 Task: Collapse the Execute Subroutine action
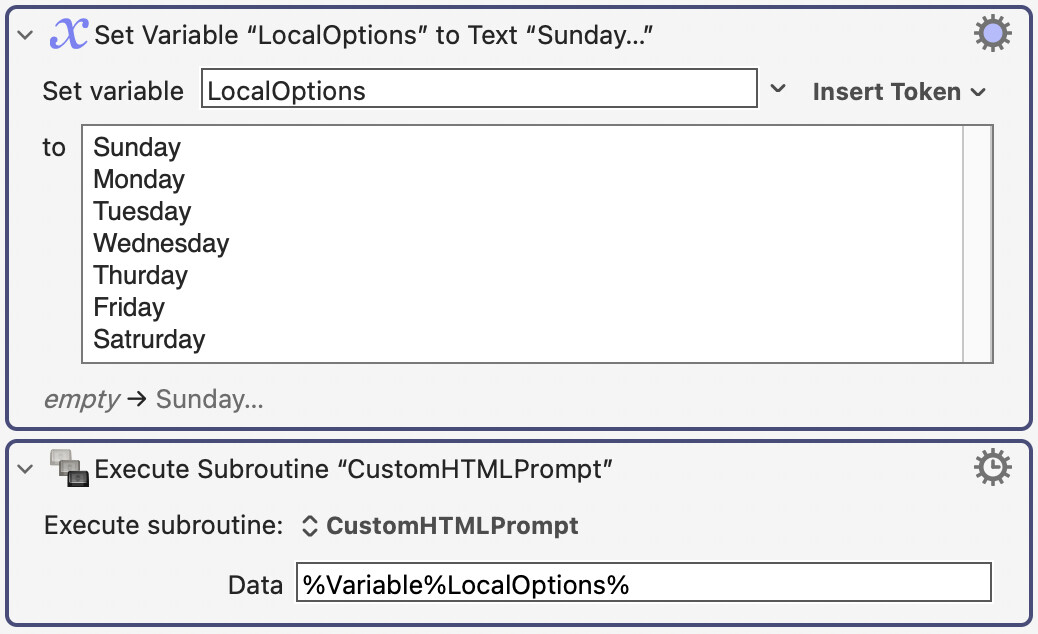point(25,469)
